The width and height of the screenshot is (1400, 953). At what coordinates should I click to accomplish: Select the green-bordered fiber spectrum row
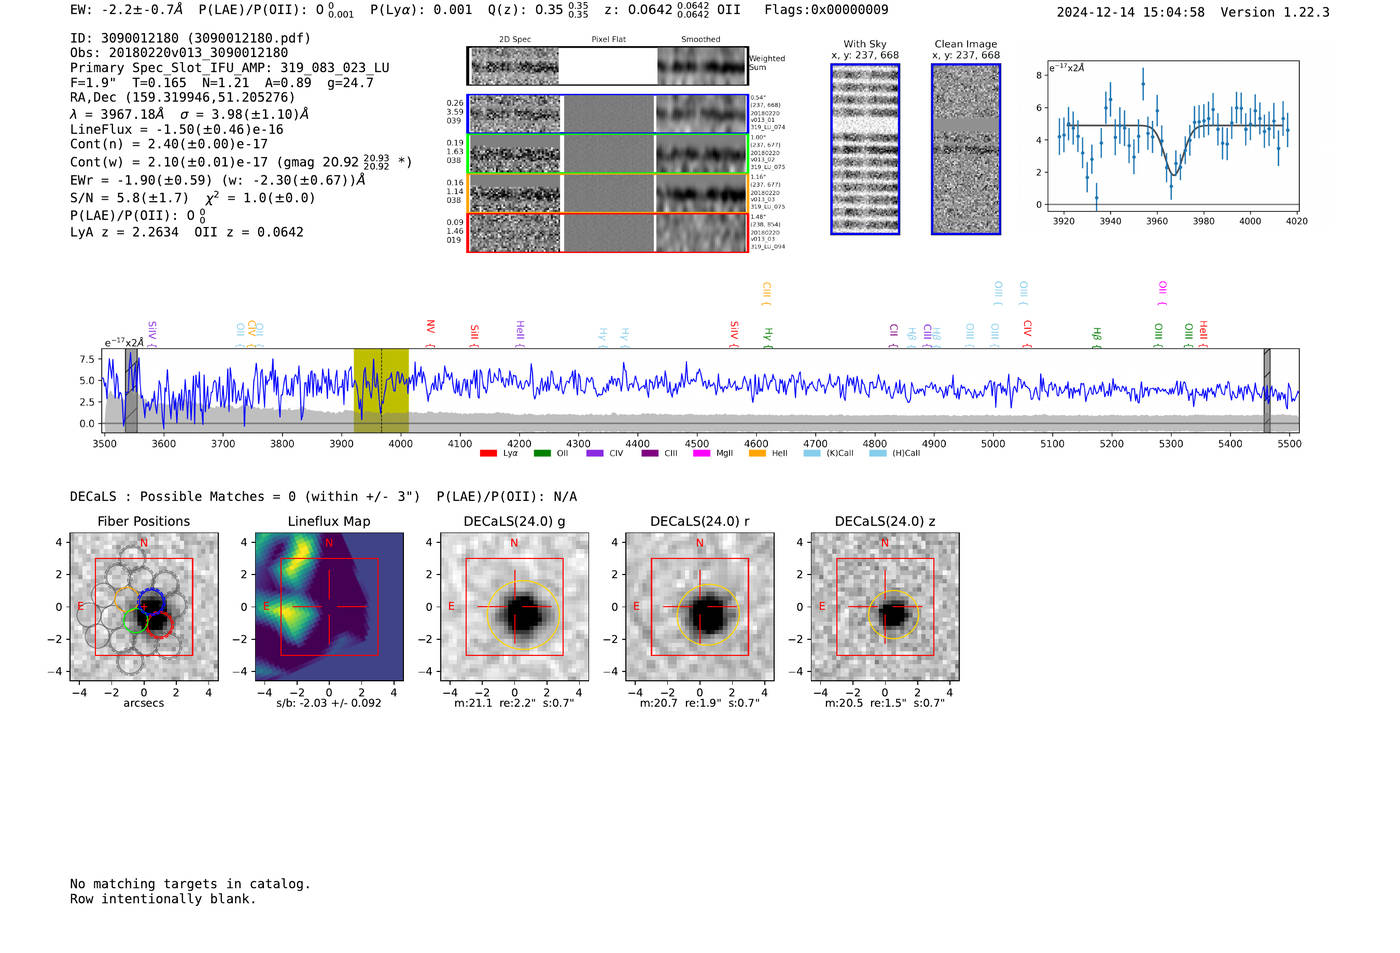click(x=608, y=153)
